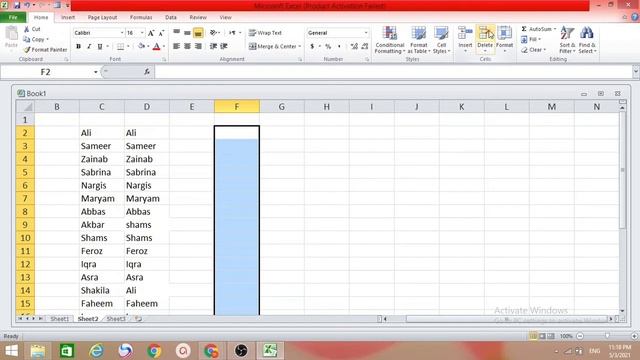Open Conditional Formatting menu
Image resolution: width=640 pixels, height=360 pixels.
(390, 40)
